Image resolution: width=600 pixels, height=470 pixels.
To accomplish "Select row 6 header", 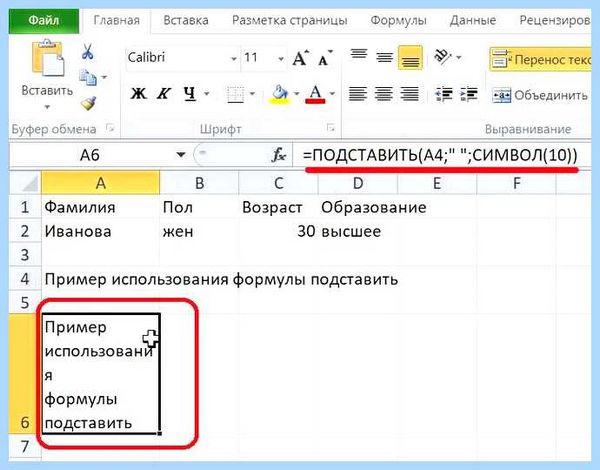I will 25,374.
